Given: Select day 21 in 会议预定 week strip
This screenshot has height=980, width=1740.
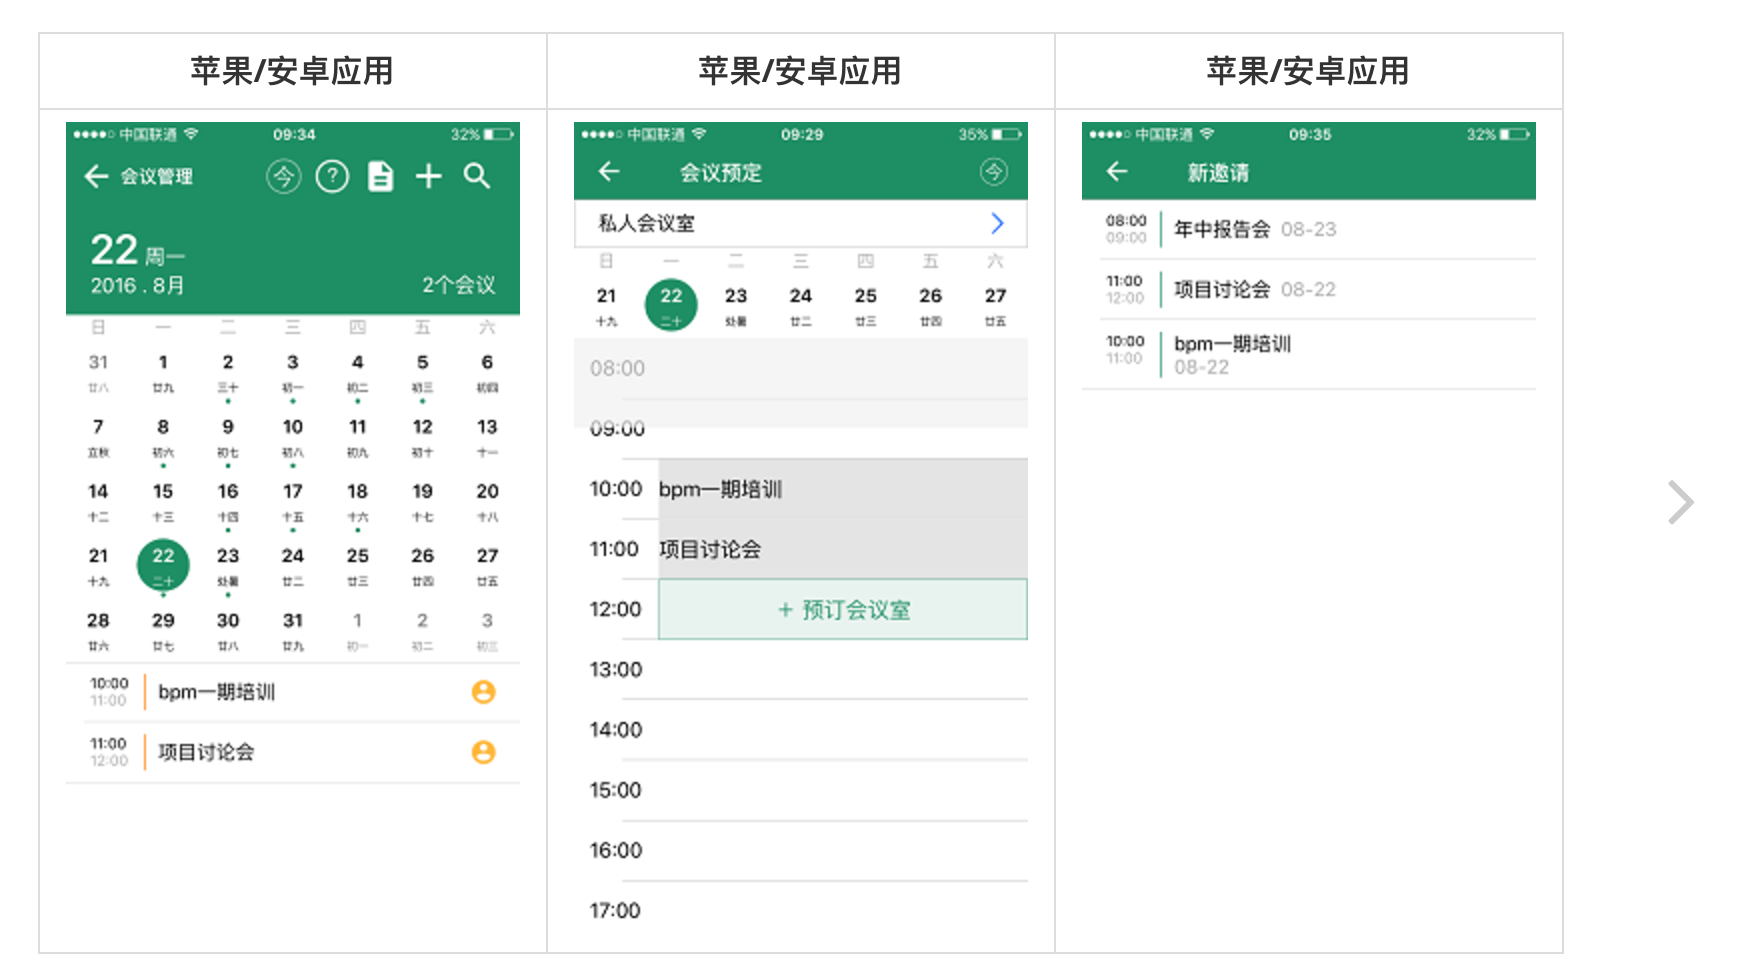Looking at the screenshot, I should [607, 306].
